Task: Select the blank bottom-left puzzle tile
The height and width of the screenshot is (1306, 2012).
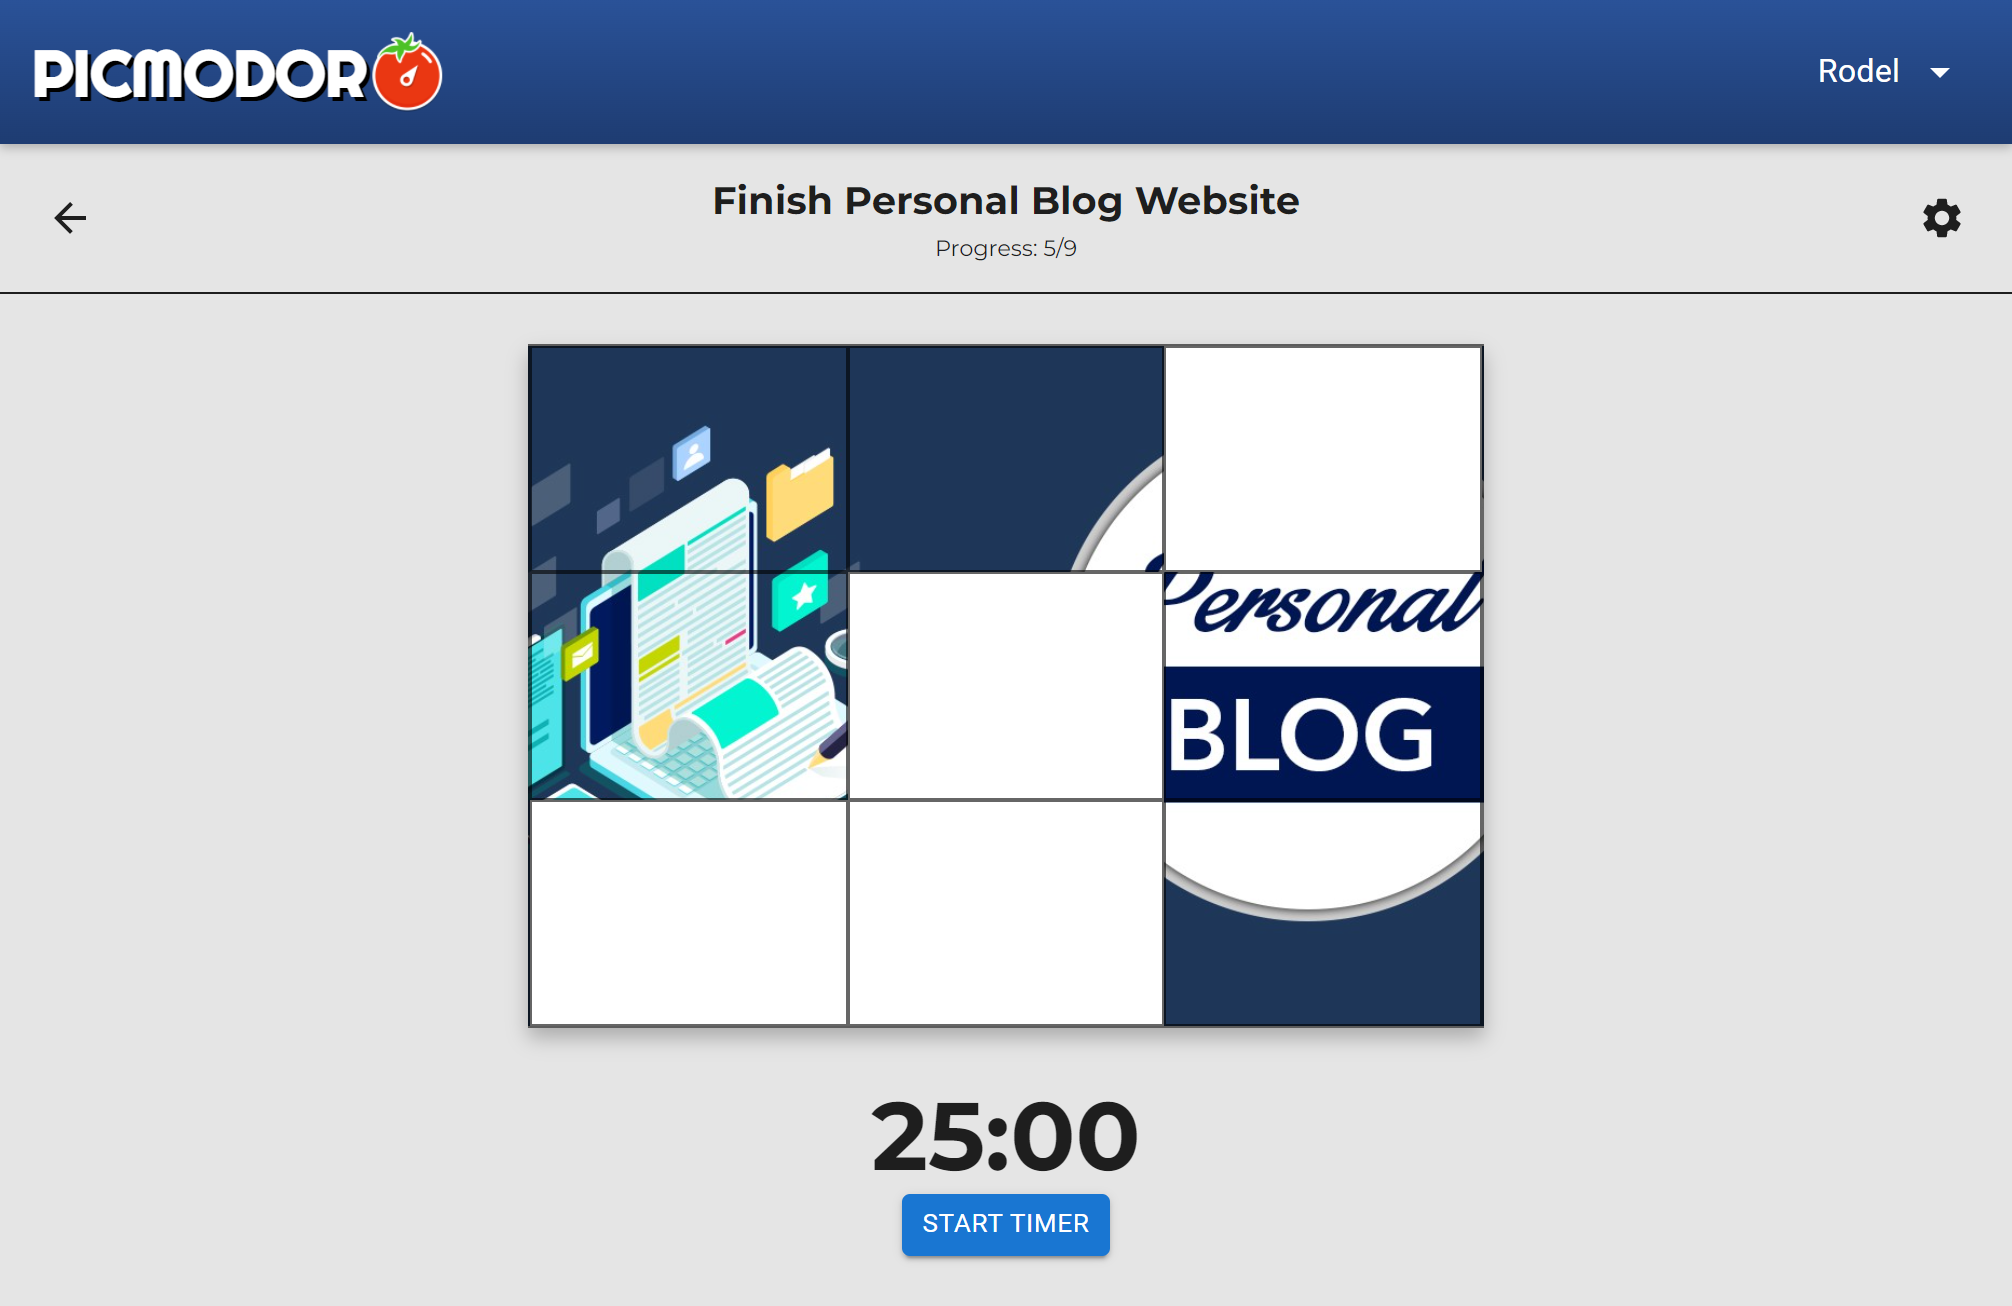Action: click(x=688, y=913)
